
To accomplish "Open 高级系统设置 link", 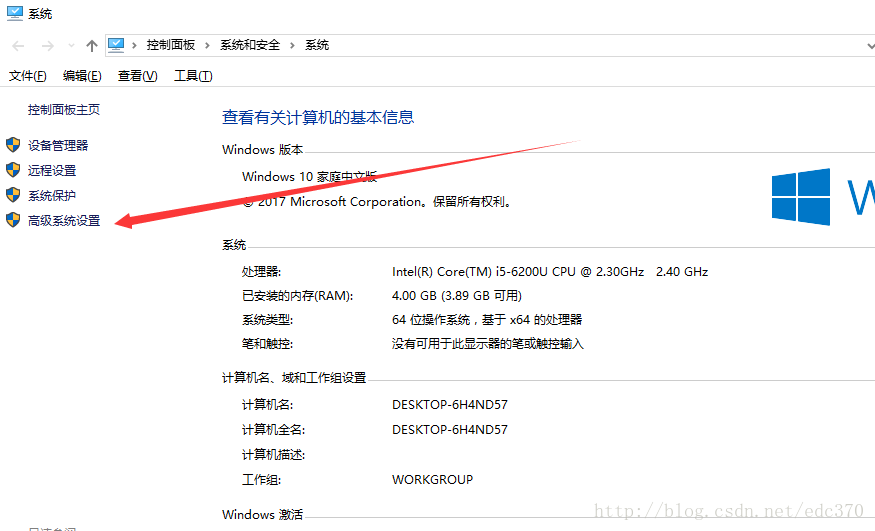I will pos(64,221).
